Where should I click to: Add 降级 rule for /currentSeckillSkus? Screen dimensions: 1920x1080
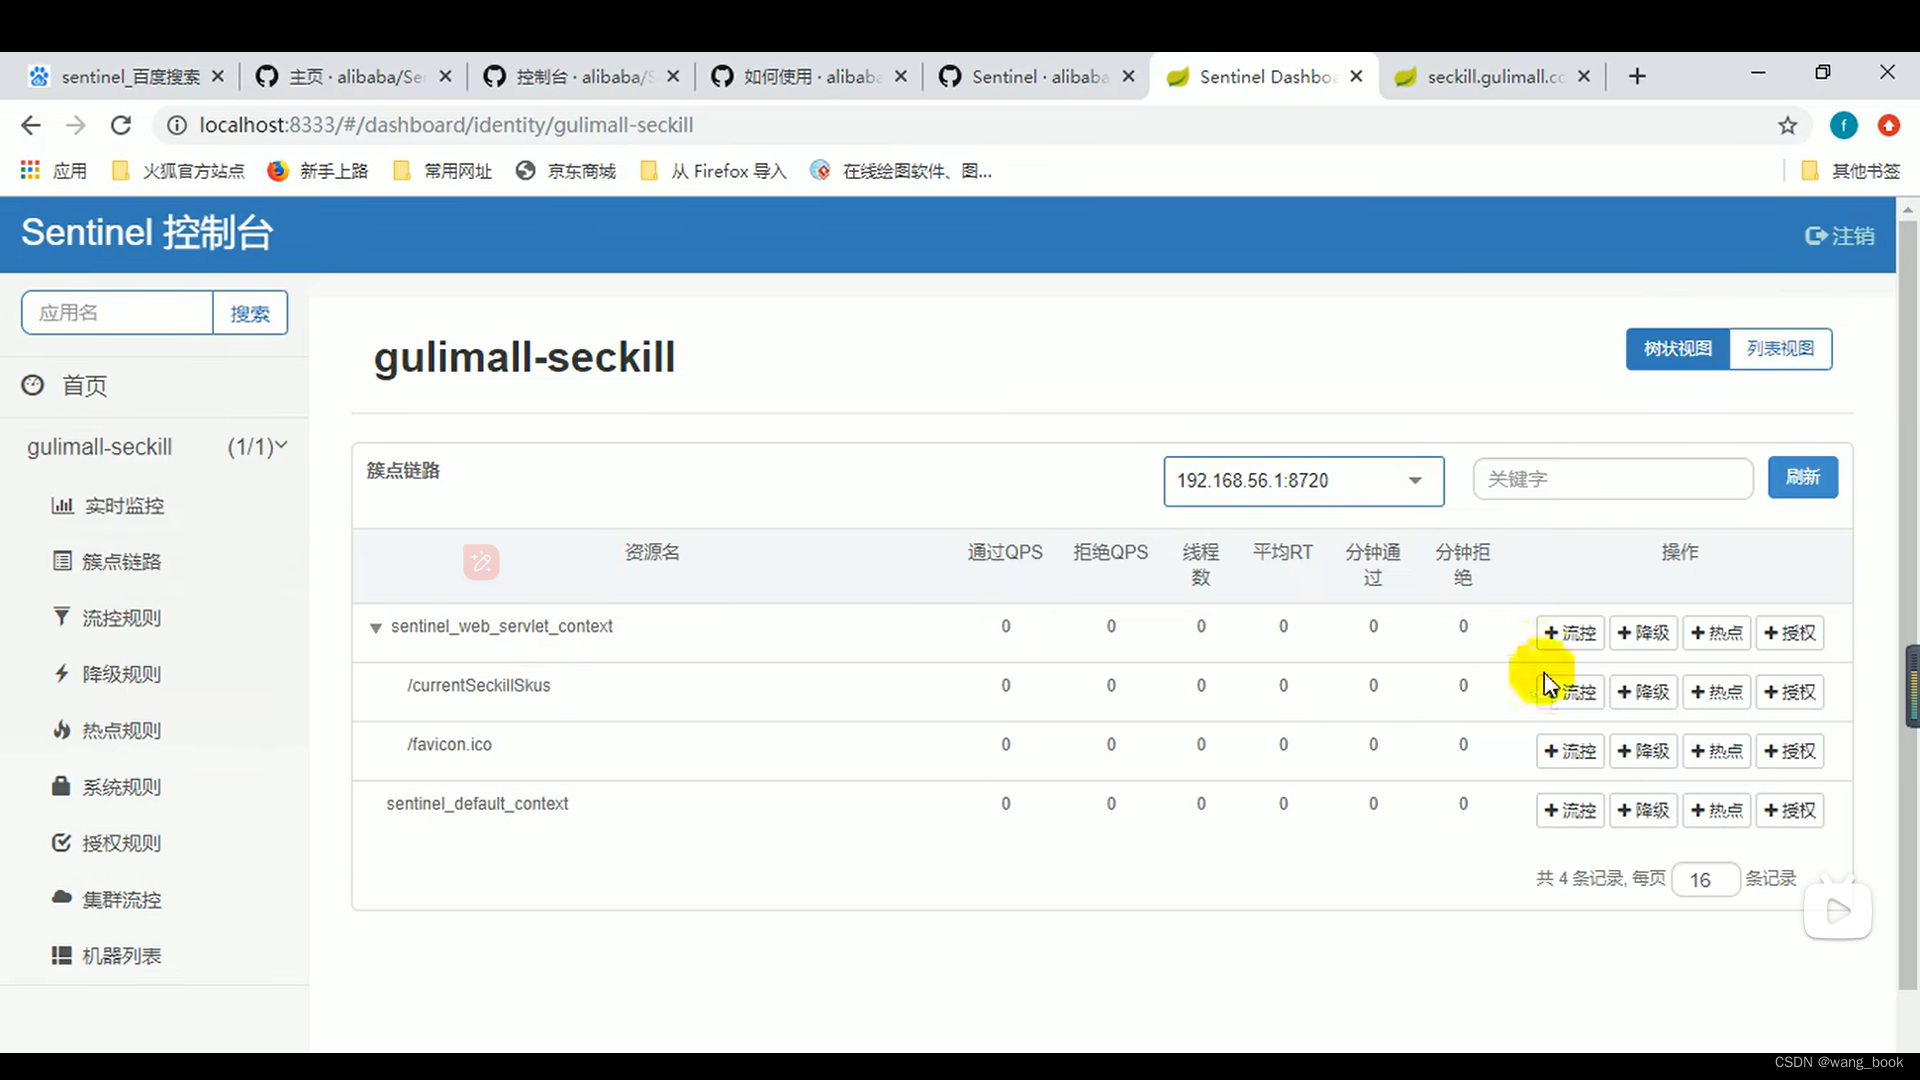click(1643, 692)
